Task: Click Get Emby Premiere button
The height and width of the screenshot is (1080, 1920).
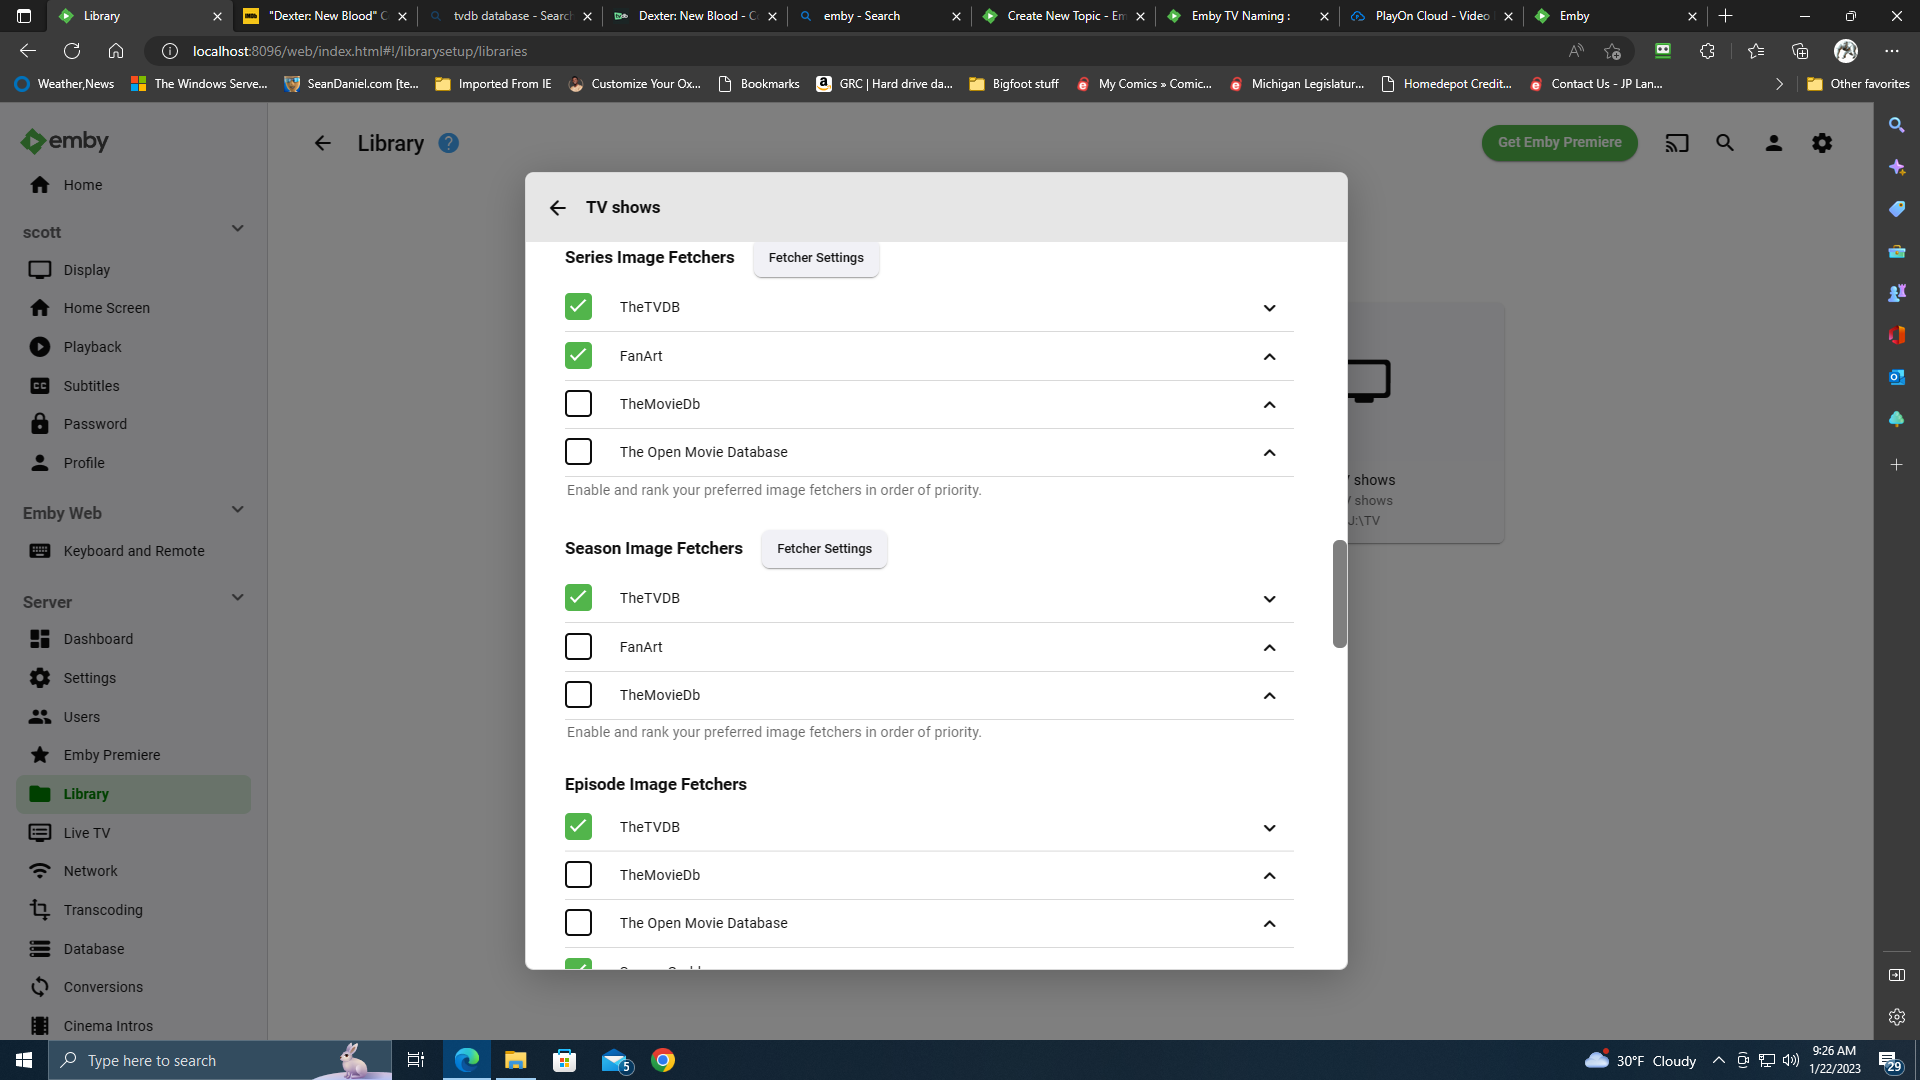Action: [1559, 142]
